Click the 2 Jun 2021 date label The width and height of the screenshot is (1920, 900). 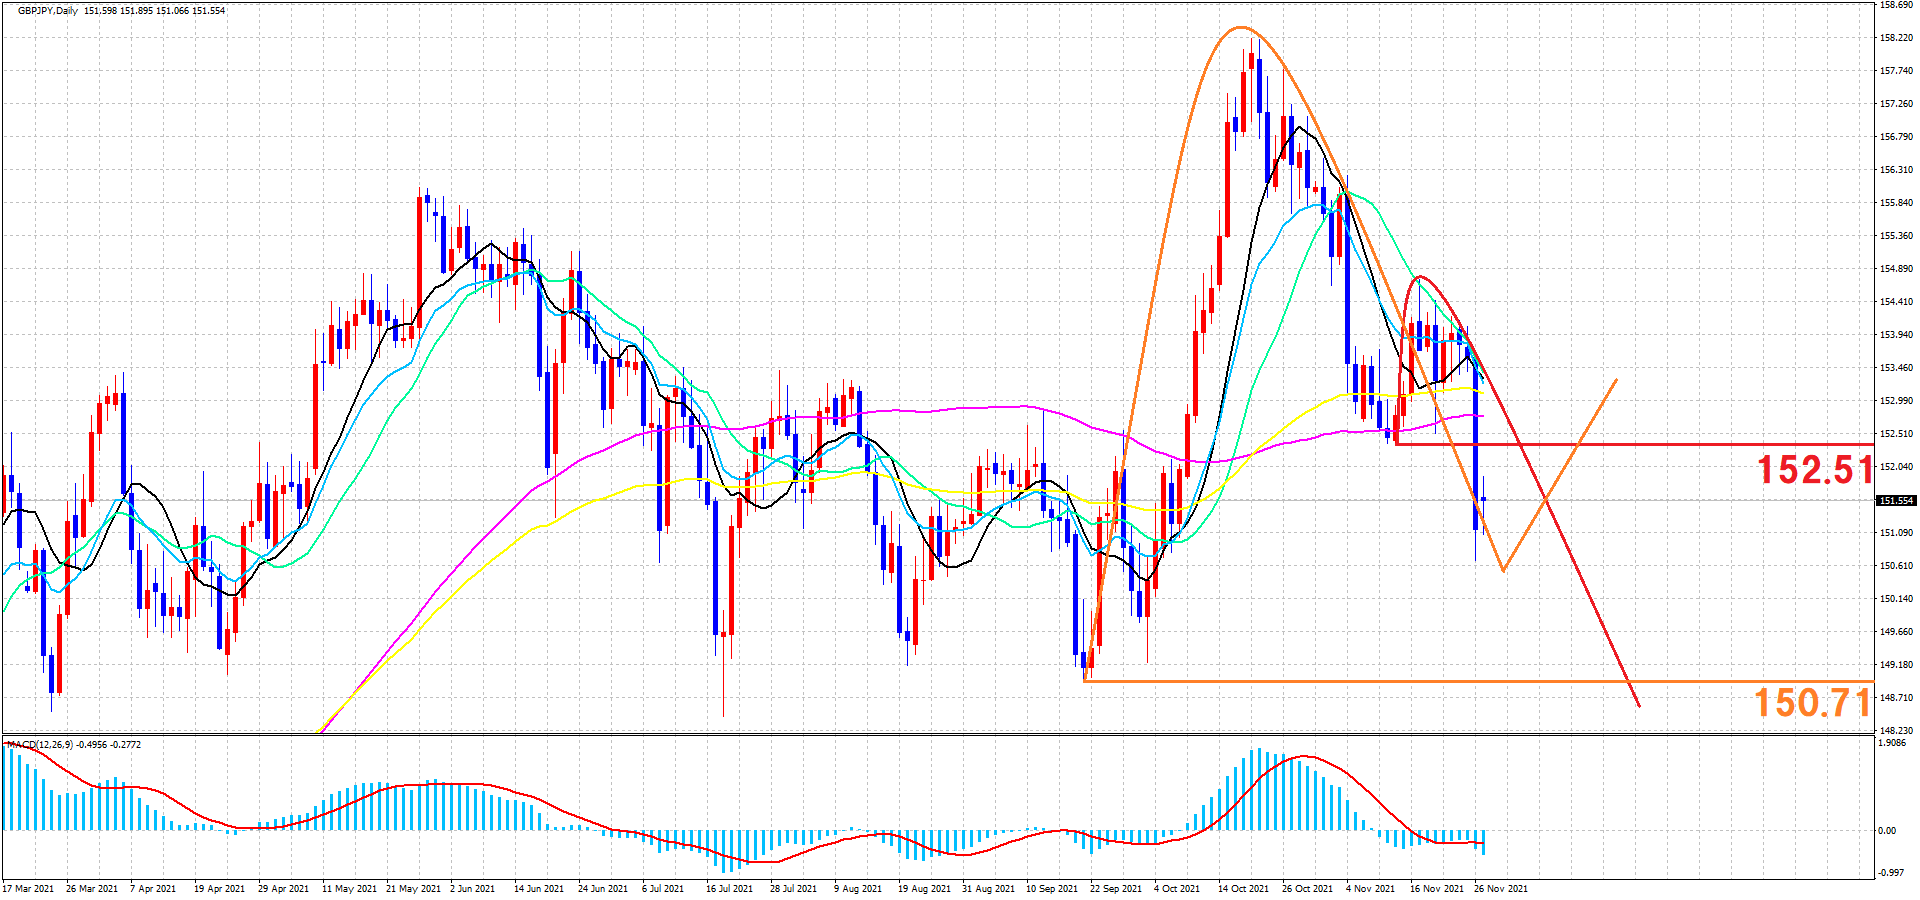[x=472, y=889]
